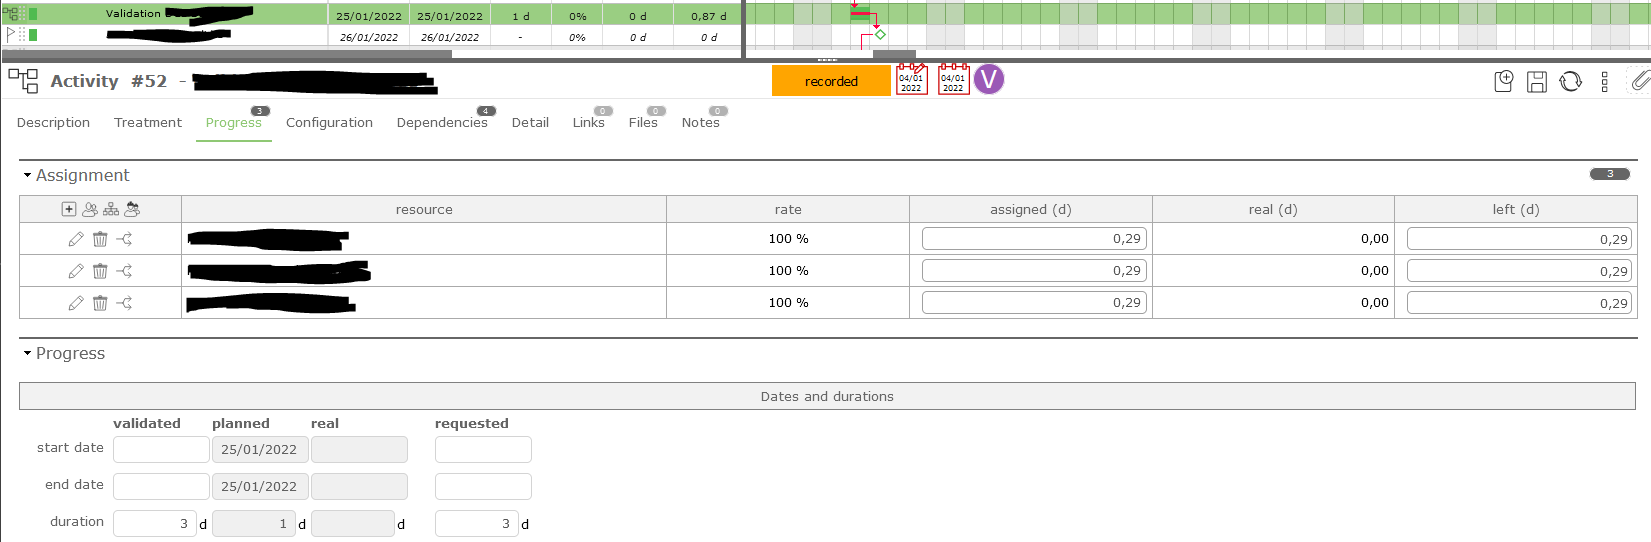Click the Gantt list horizontal scrollbar

click(226, 54)
